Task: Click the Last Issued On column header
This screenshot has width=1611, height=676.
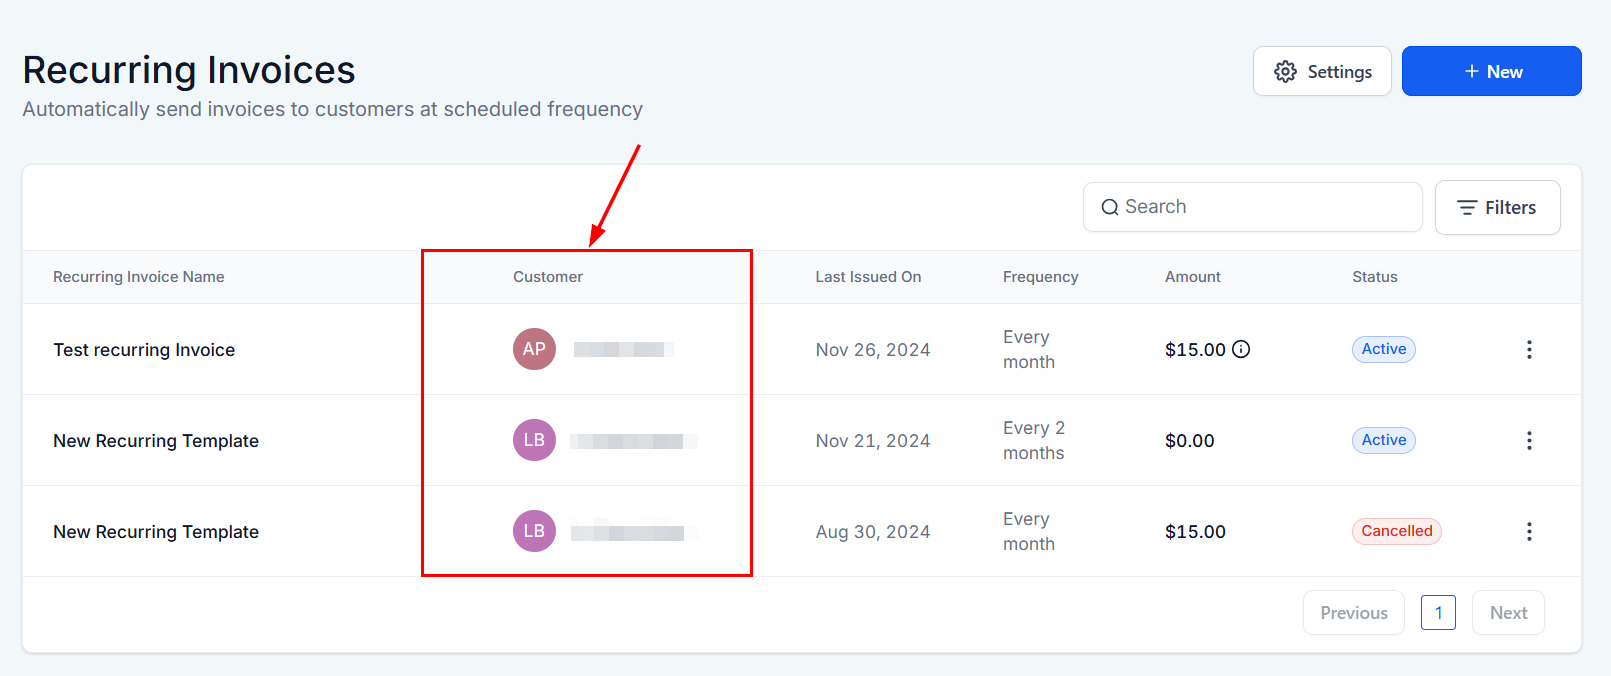Action: pos(868,277)
